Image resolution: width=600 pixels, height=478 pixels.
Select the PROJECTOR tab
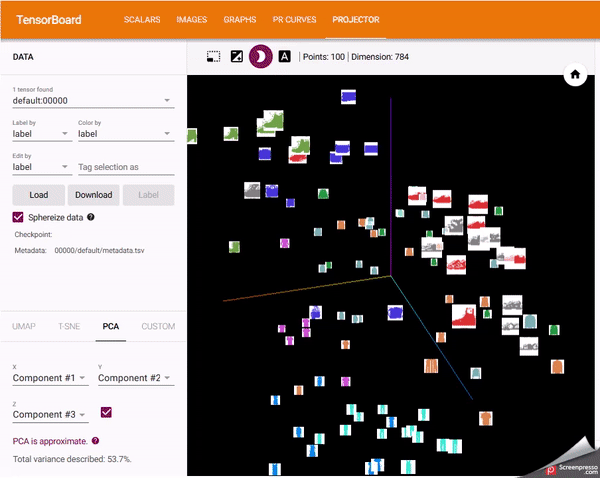click(356, 20)
